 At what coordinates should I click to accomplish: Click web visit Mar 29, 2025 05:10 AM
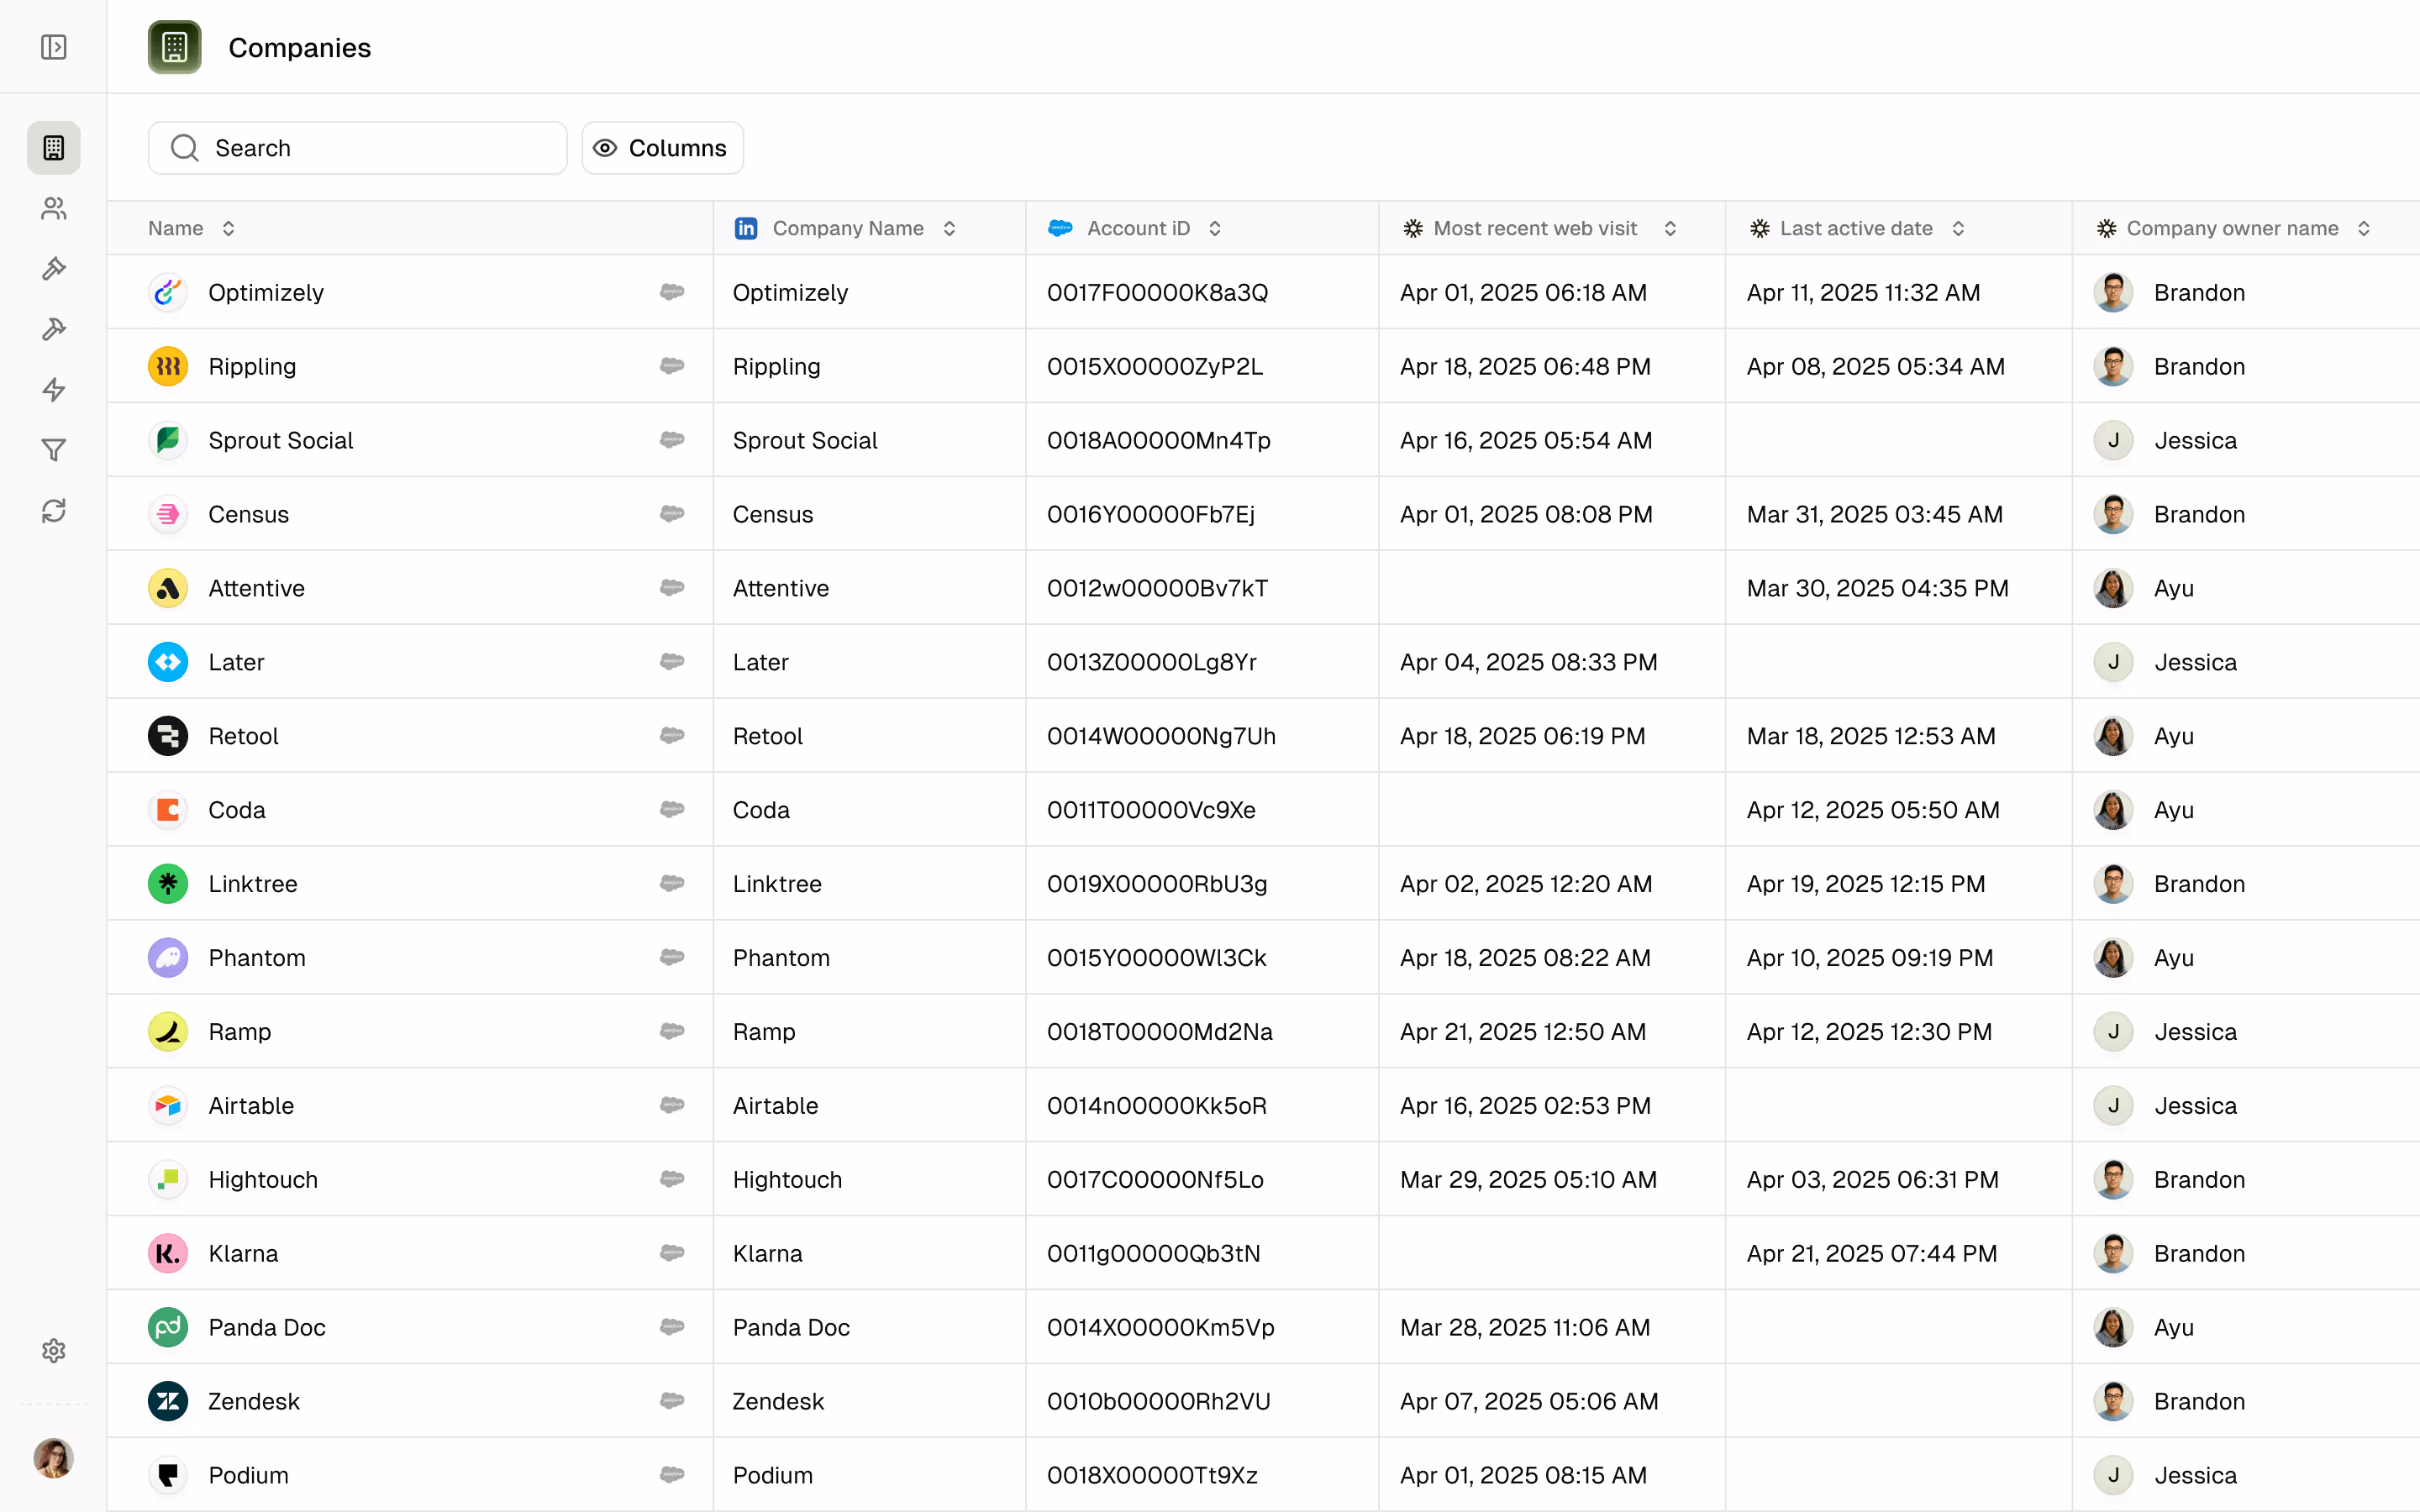point(1528,1180)
